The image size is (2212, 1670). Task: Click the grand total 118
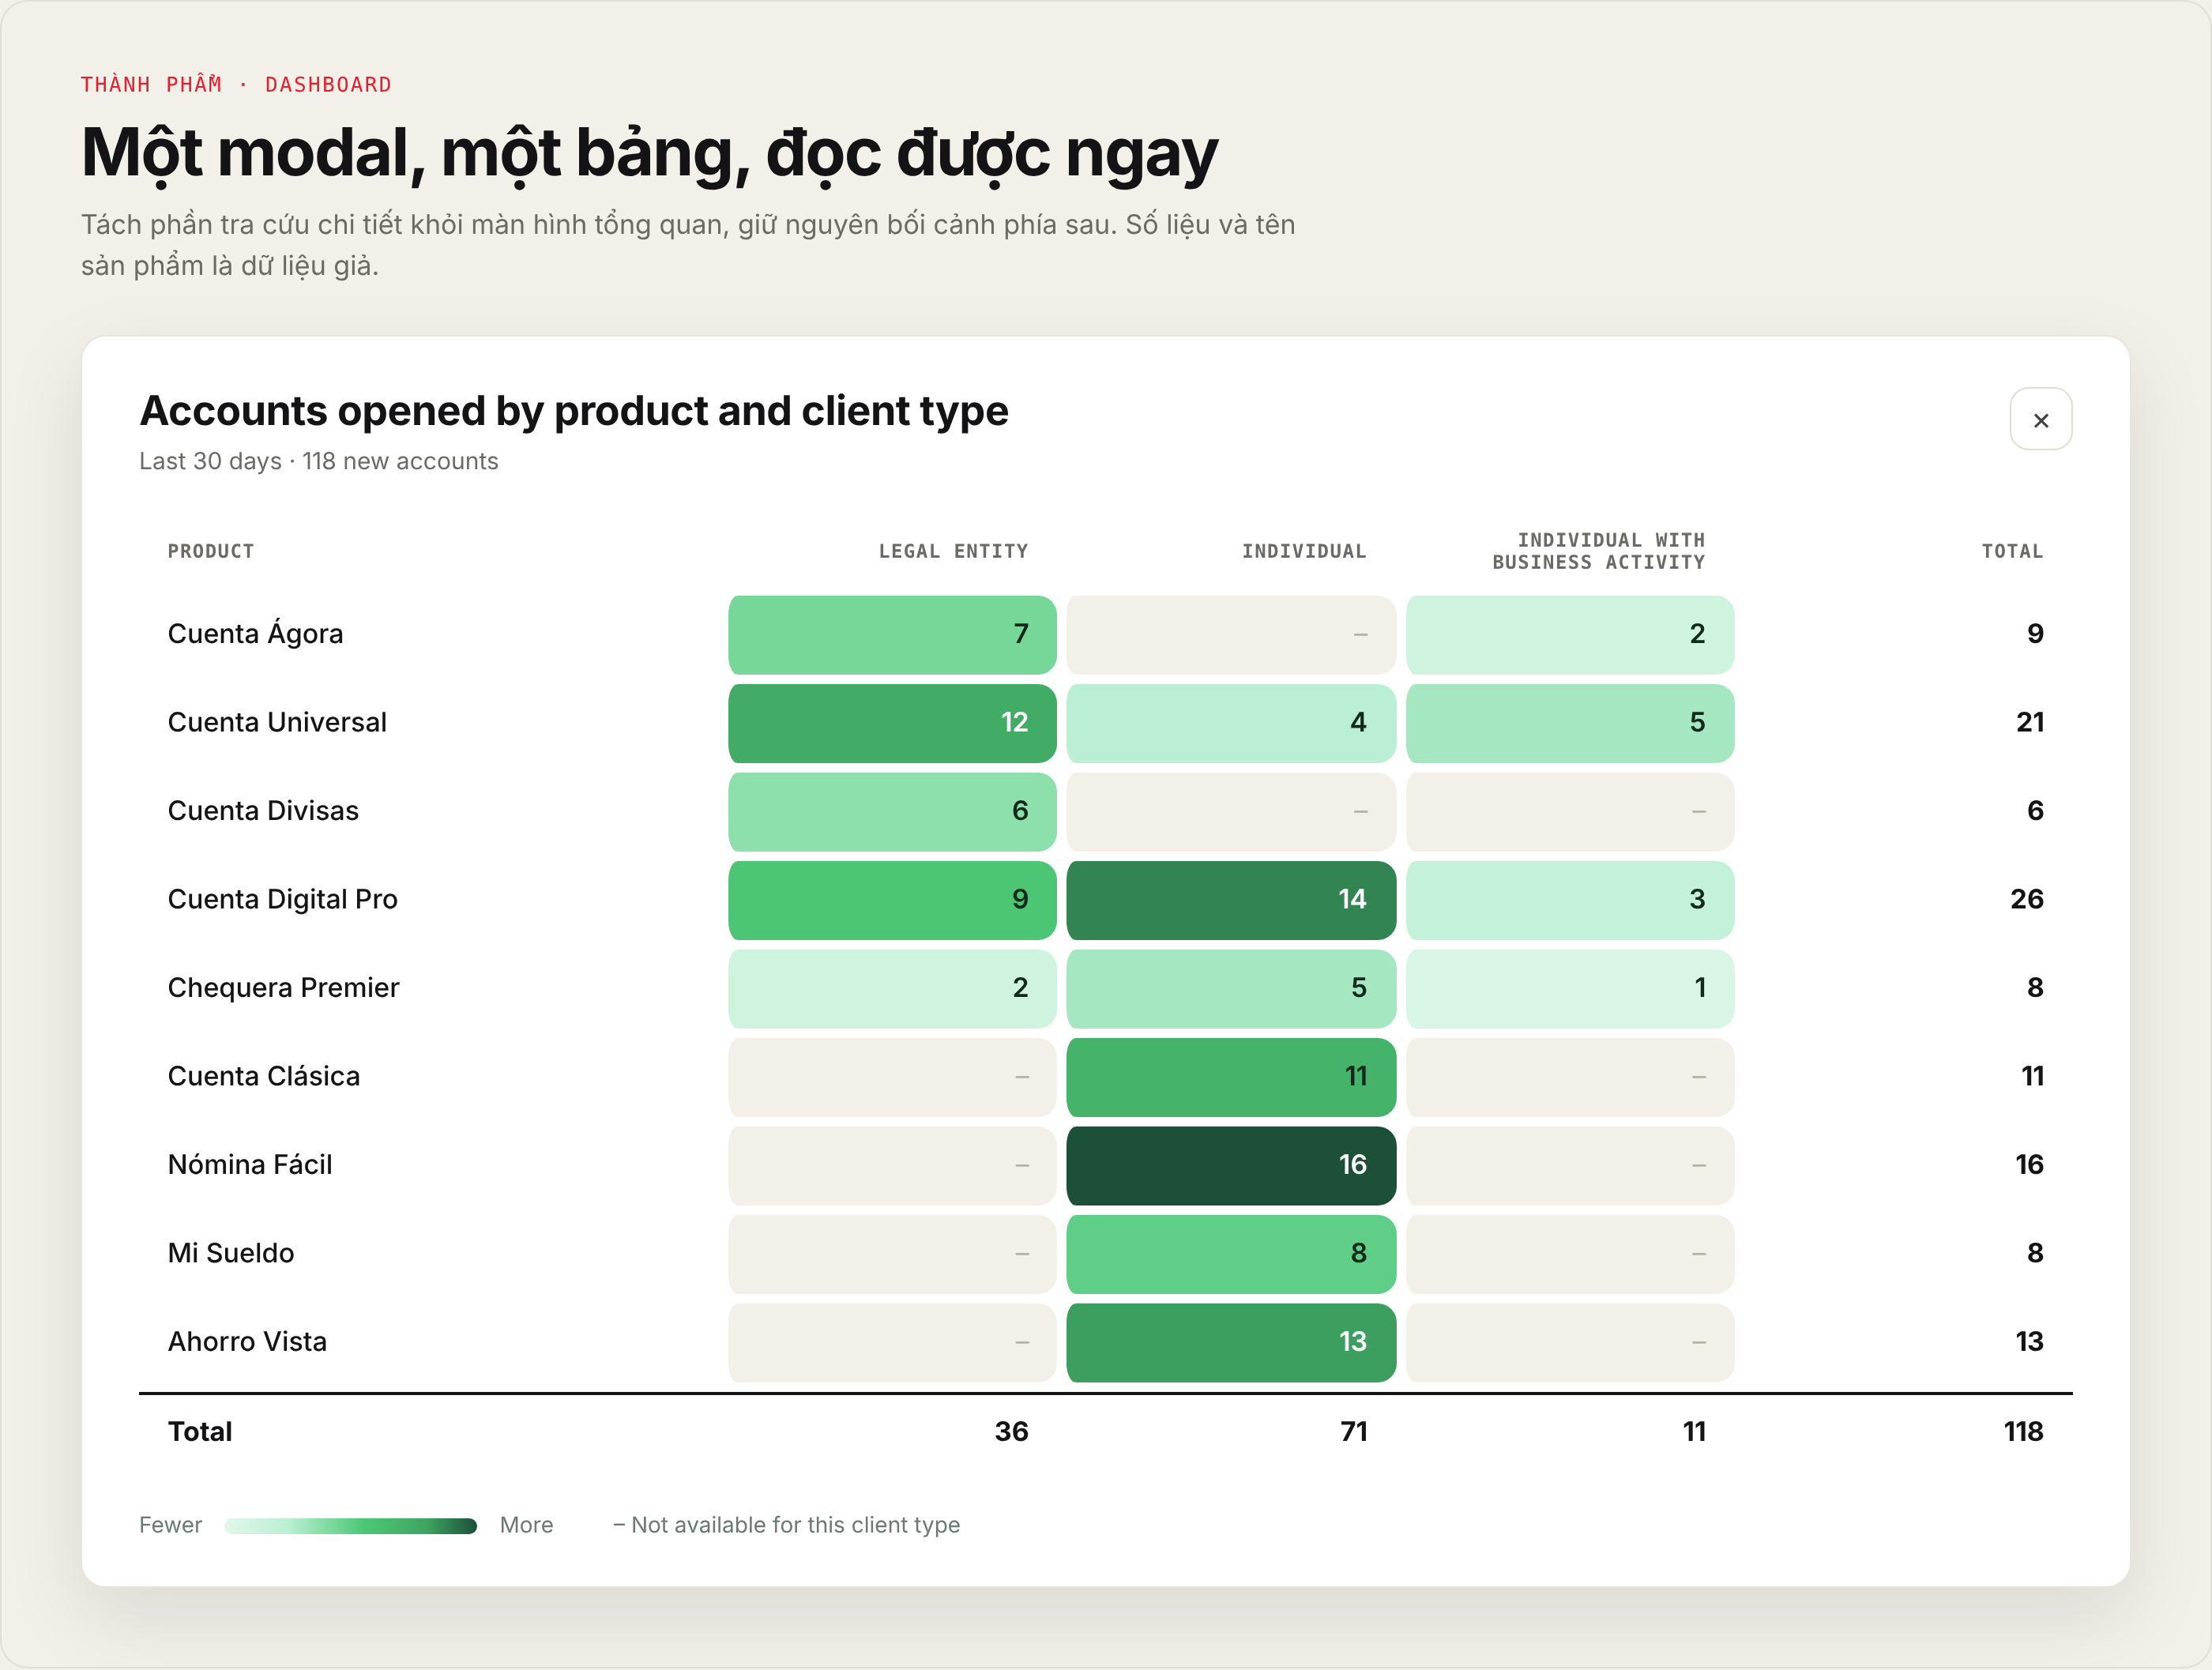pyautogui.click(x=2023, y=1432)
